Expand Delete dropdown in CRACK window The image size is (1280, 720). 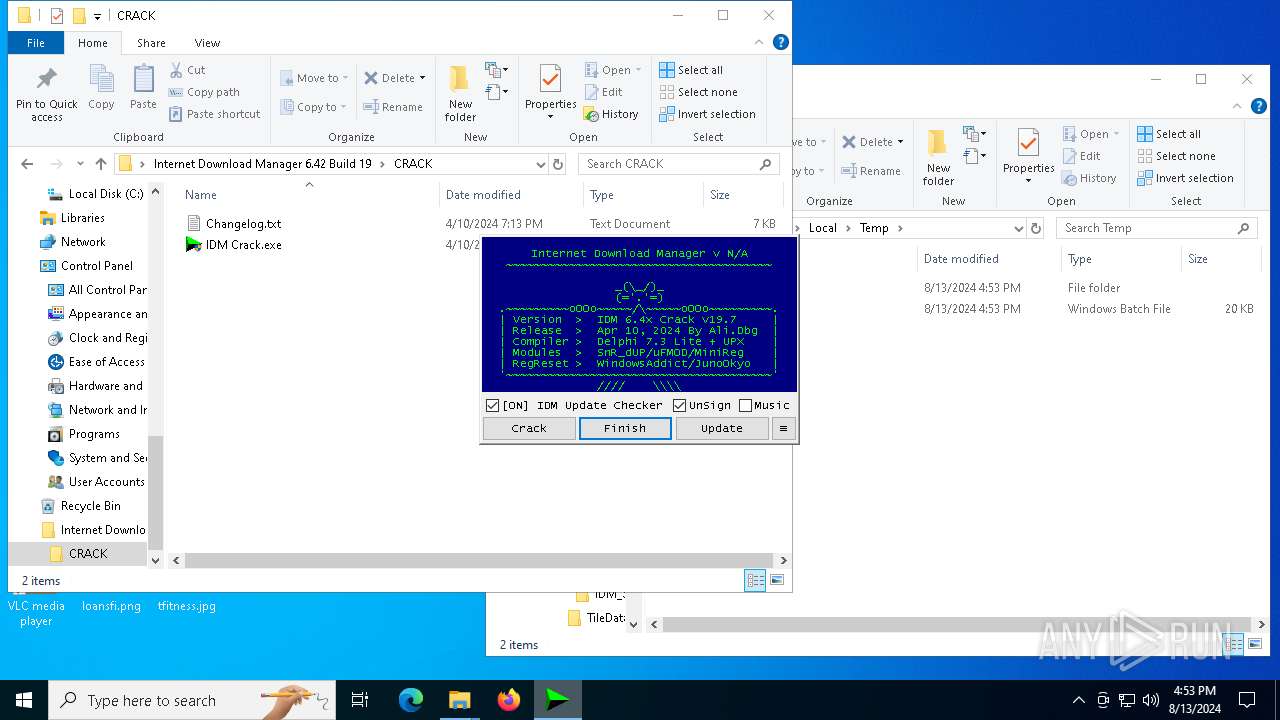(422, 78)
